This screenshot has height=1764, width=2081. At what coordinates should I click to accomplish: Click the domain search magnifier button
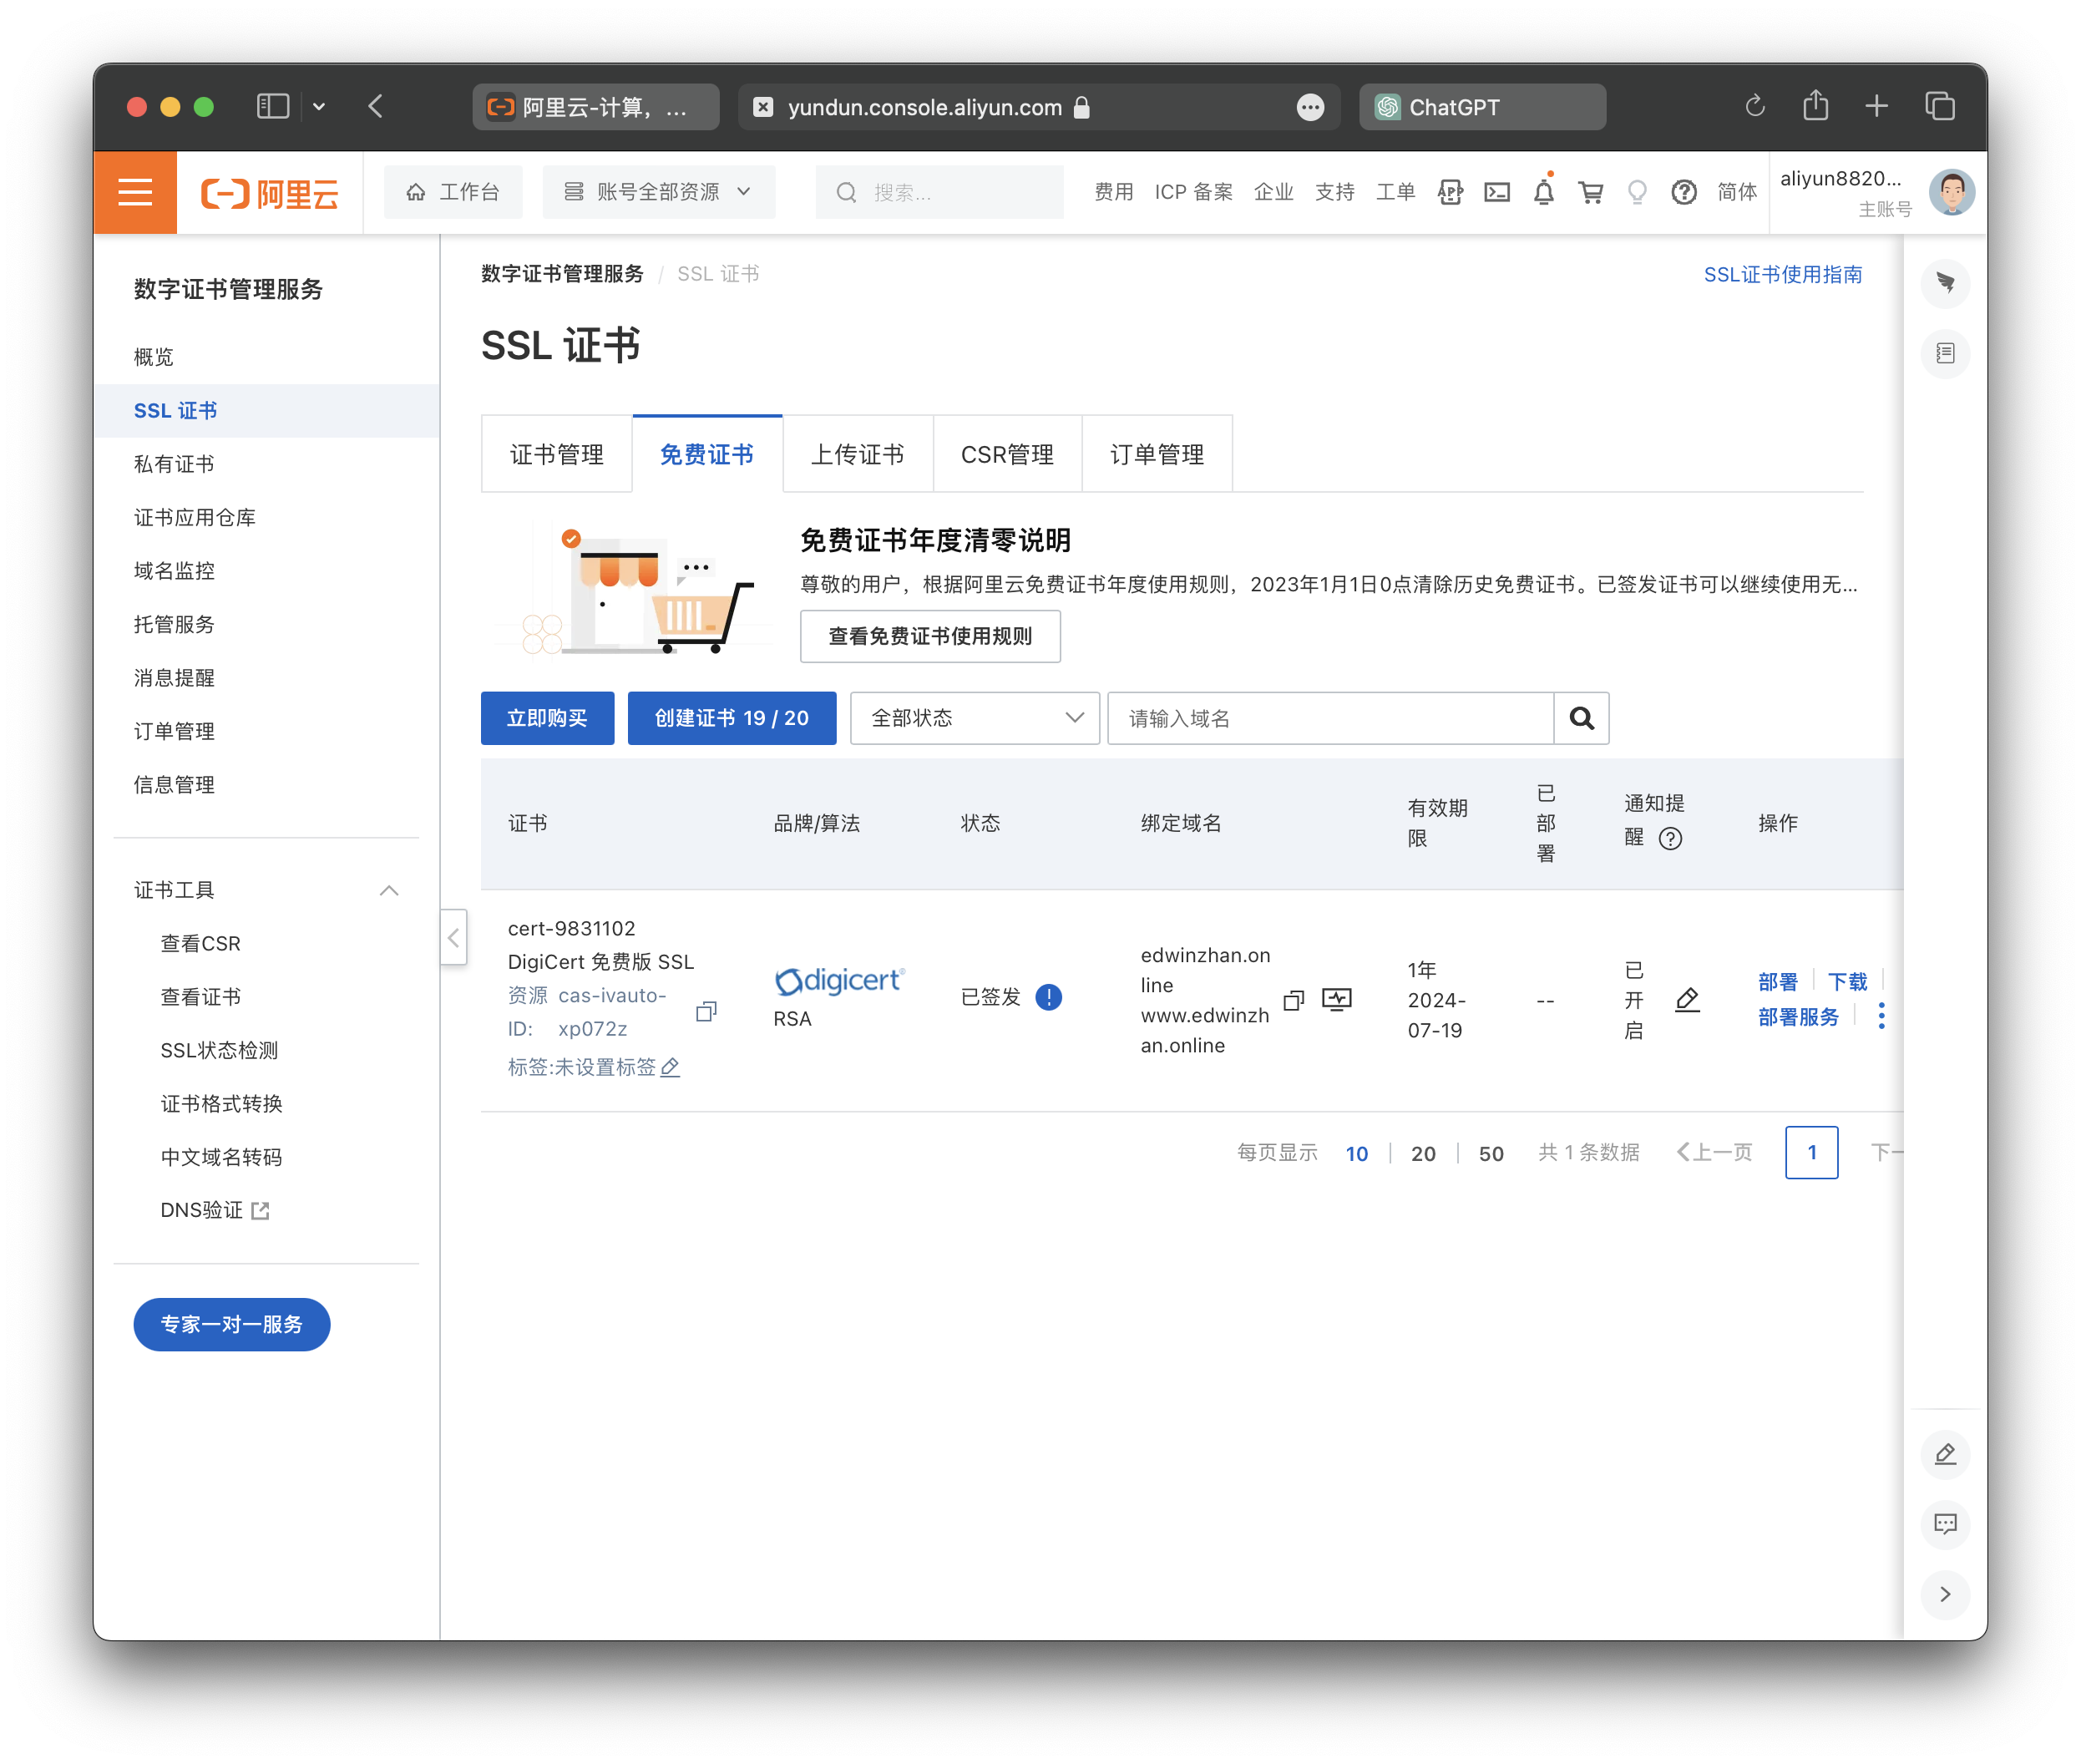(x=1581, y=718)
